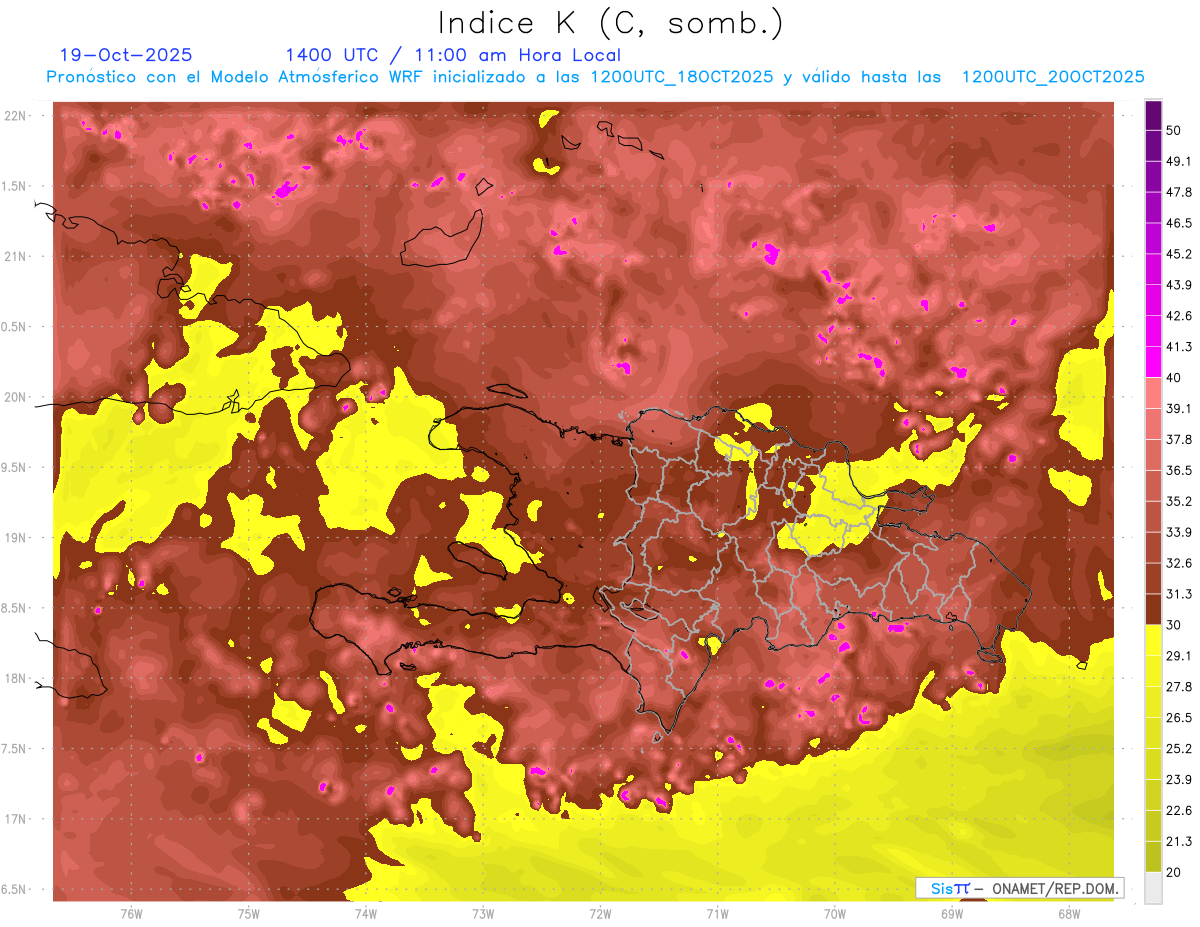The image size is (1200, 927).
Task: Pick the light gray colorbar band below 20
Action: (1153, 888)
